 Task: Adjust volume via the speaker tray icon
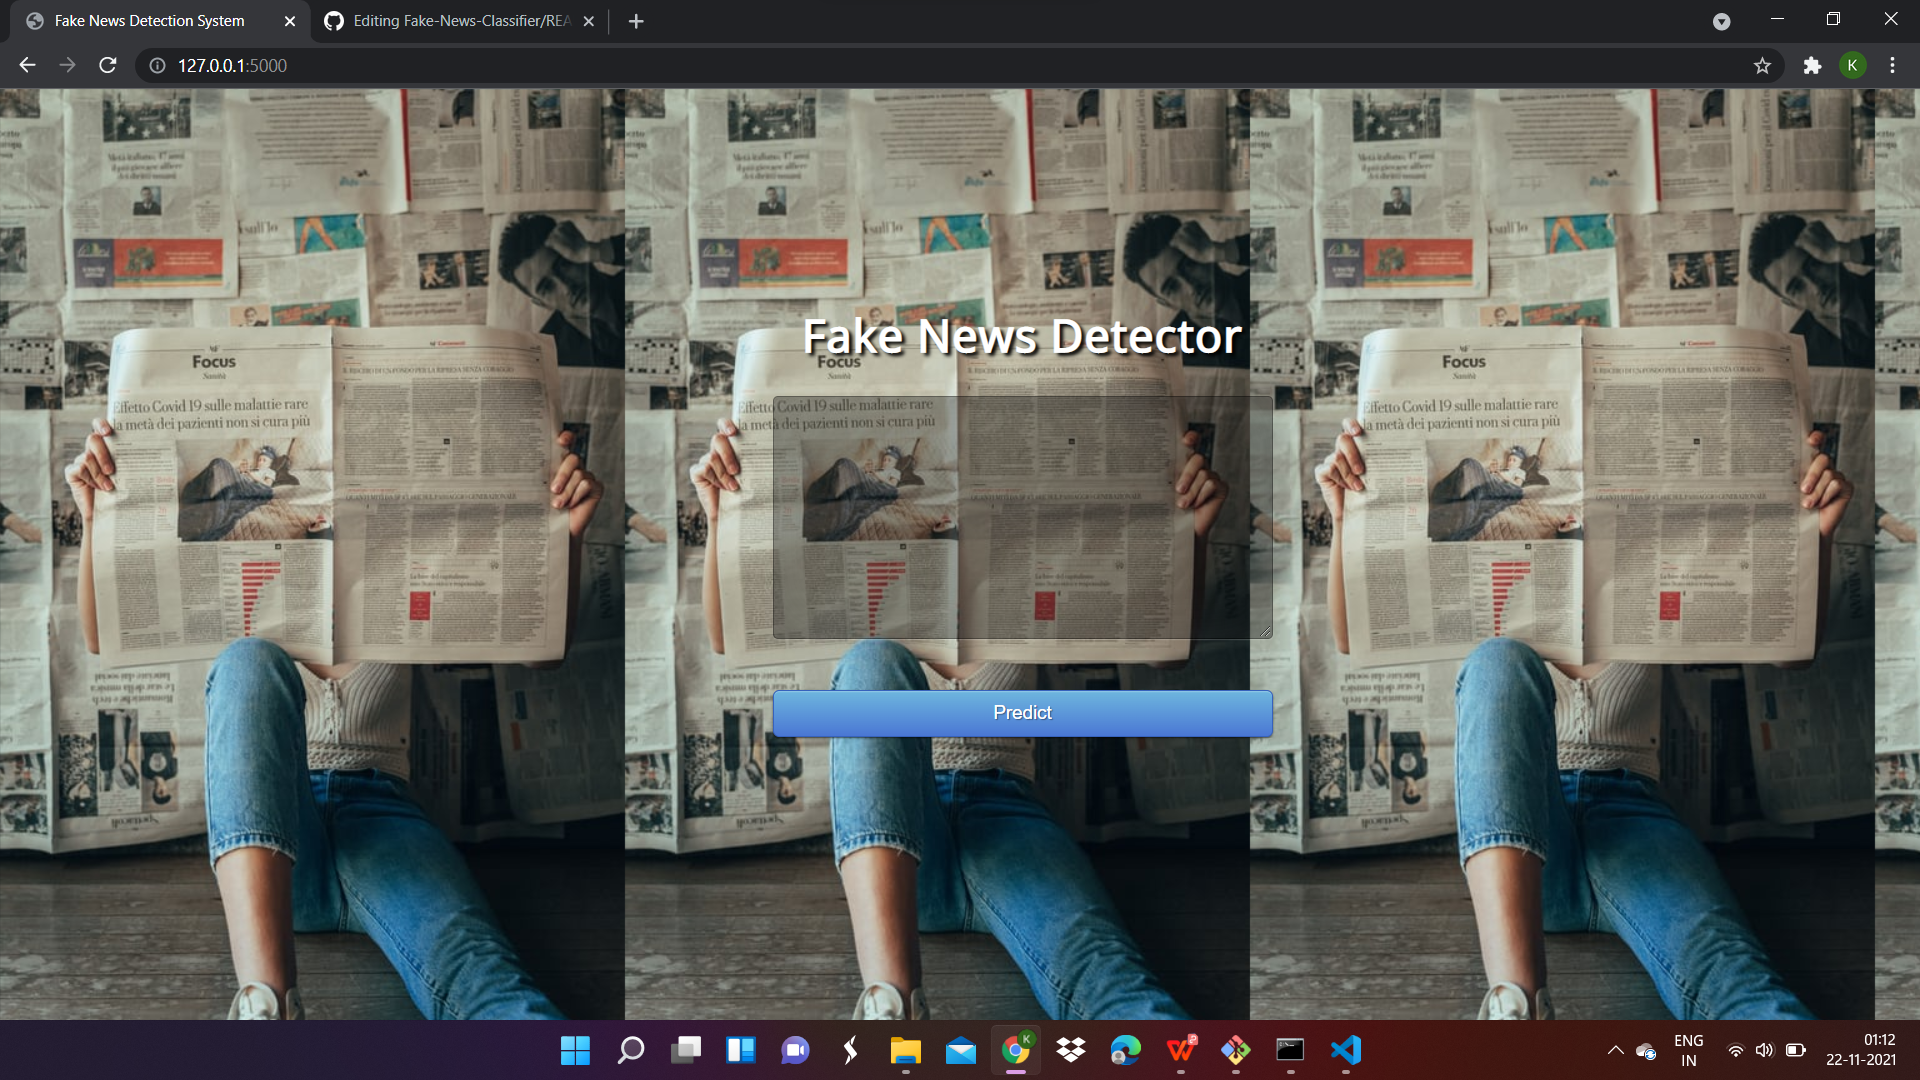[1765, 1050]
